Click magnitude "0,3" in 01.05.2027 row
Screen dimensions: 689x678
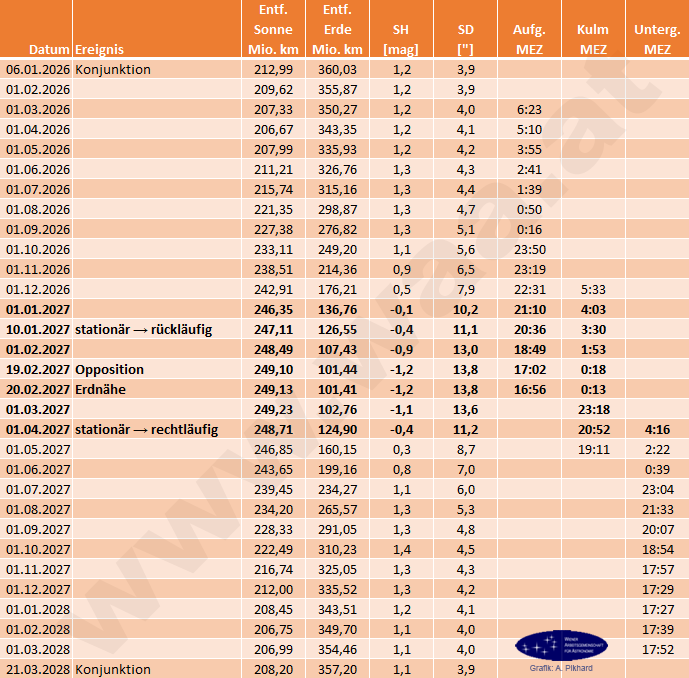coord(402,450)
